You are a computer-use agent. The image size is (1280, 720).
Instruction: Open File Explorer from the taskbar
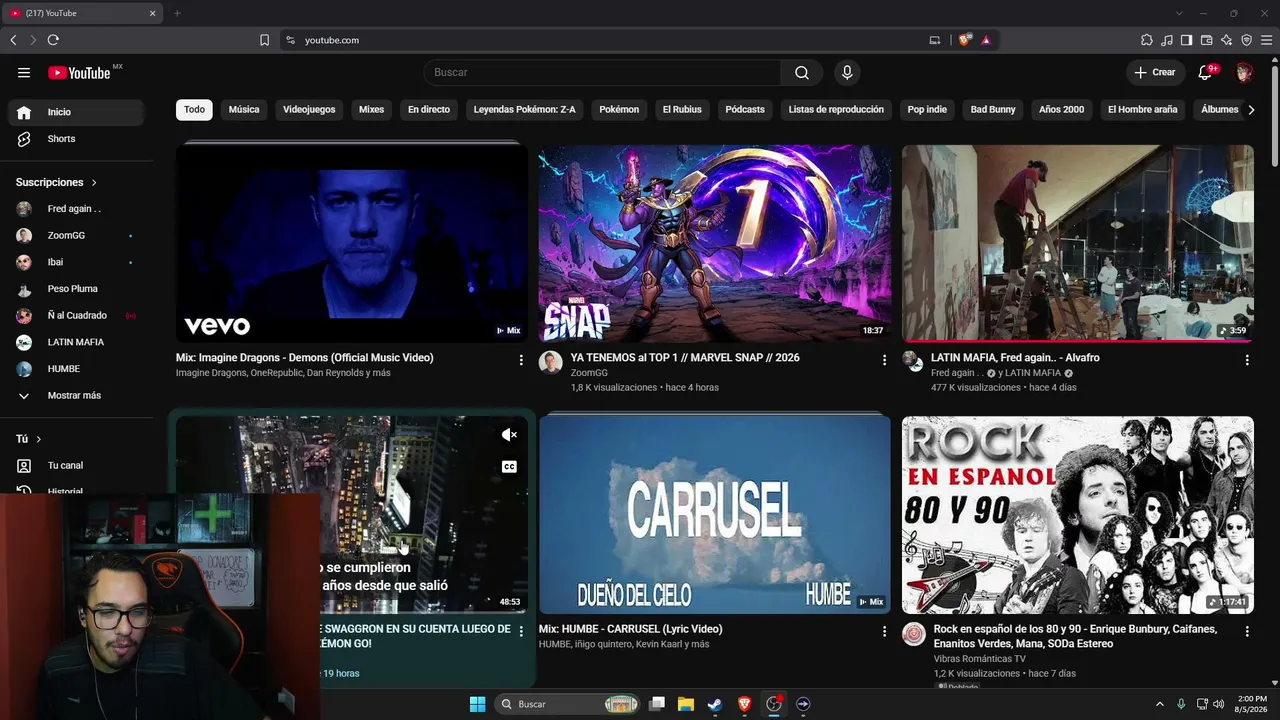[x=686, y=704]
